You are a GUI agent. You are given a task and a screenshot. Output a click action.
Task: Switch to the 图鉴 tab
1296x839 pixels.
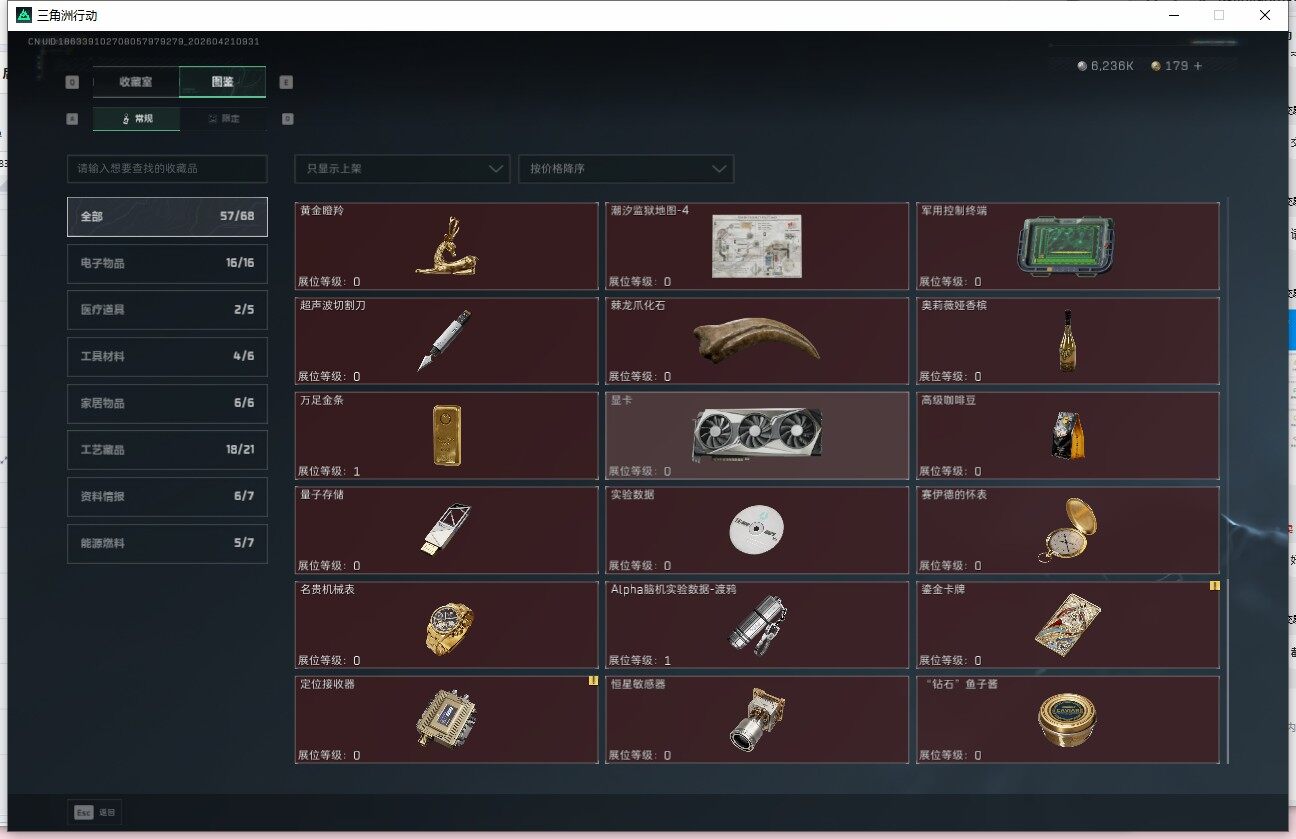pos(223,82)
